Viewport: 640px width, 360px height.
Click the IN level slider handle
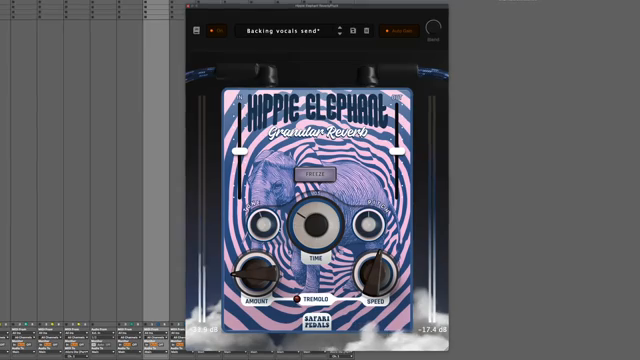(240, 151)
